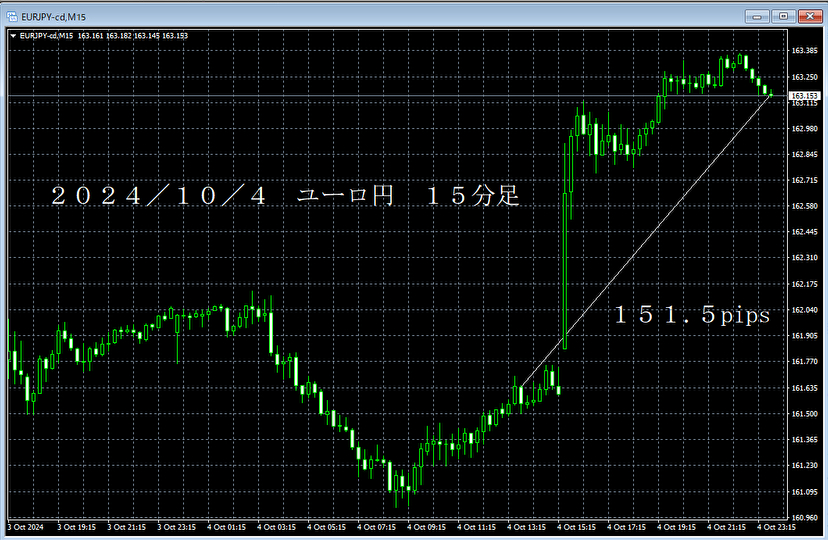Screen dimensions: 828x540
Task: Click the price scale value 162.040
Action: (804, 310)
